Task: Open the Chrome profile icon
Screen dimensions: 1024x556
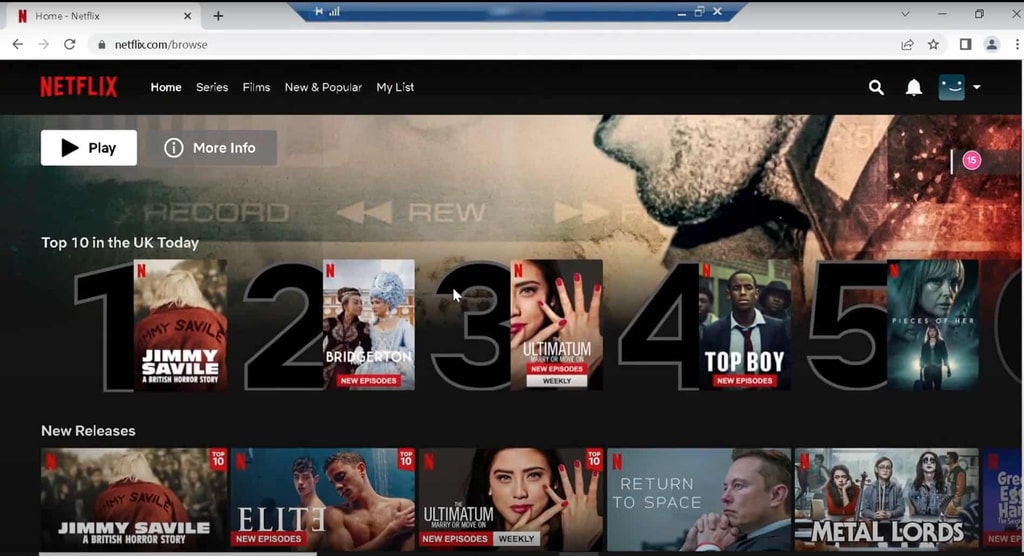Action: click(991, 44)
